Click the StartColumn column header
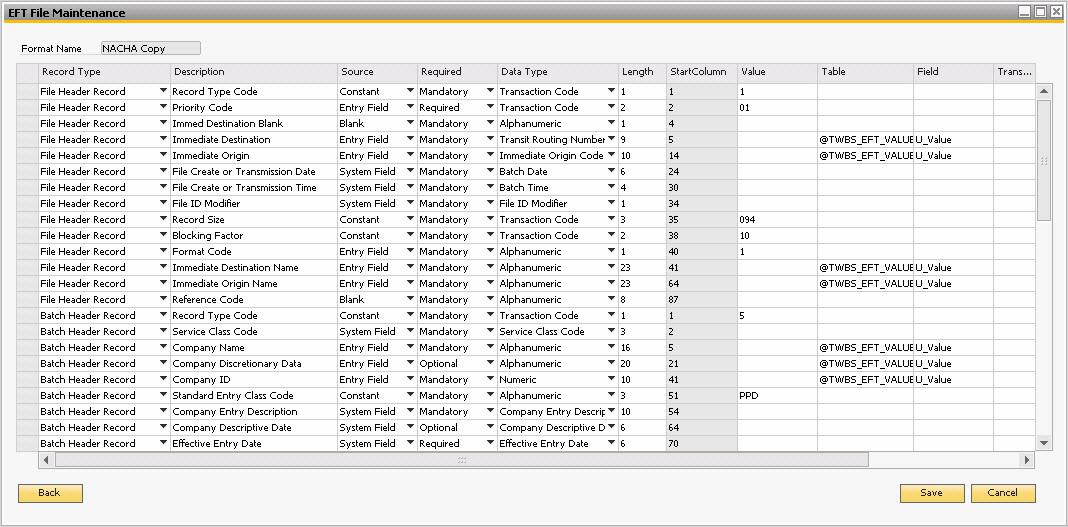The width and height of the screenshot is (1068, 527). pos(702,71)
